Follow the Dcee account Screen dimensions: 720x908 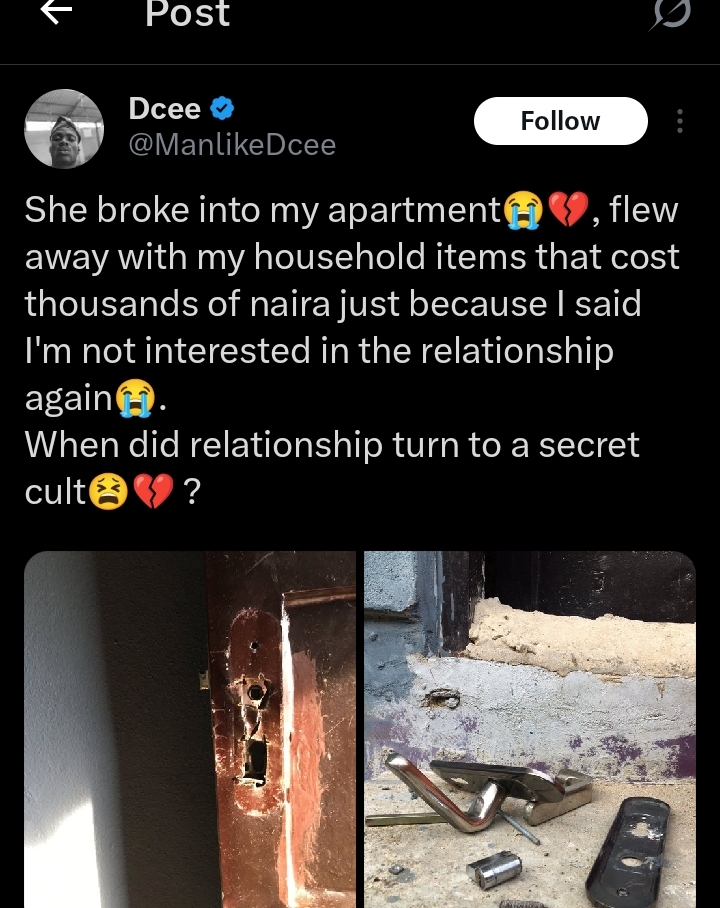point(560,121)
